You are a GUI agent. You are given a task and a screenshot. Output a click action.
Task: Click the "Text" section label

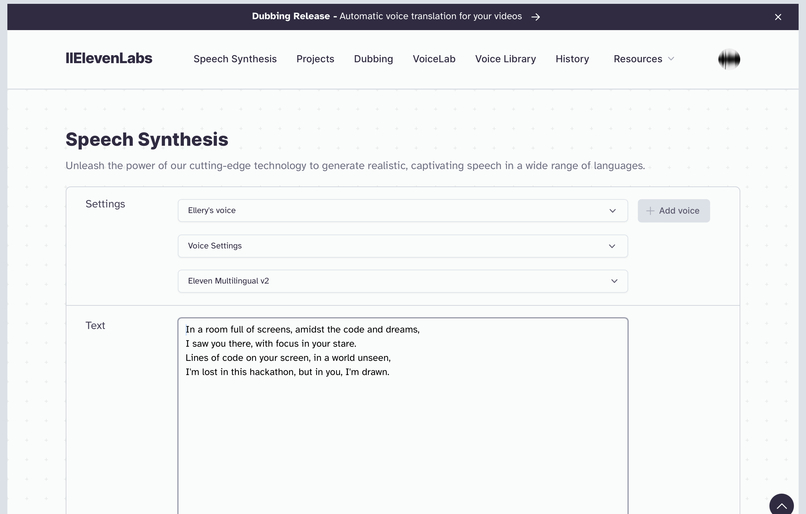click(x=95, y=325)
